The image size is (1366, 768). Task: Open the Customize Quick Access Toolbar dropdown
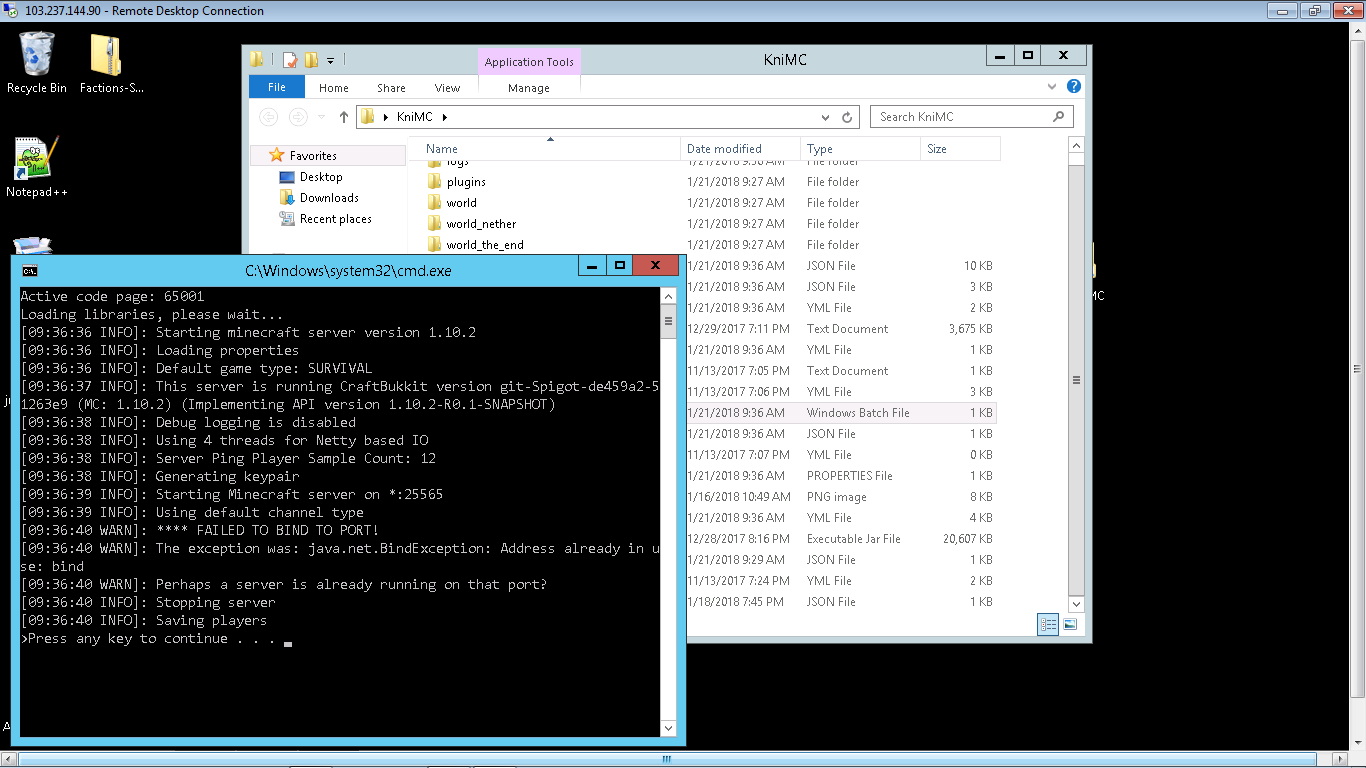click(331, 60)
